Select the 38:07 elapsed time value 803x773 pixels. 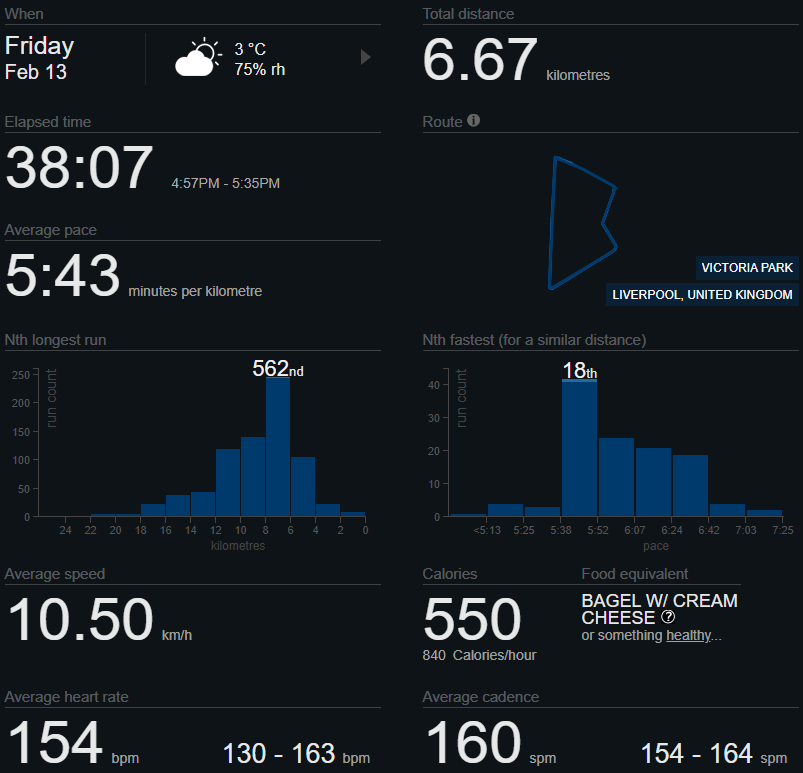coord(80,168)
